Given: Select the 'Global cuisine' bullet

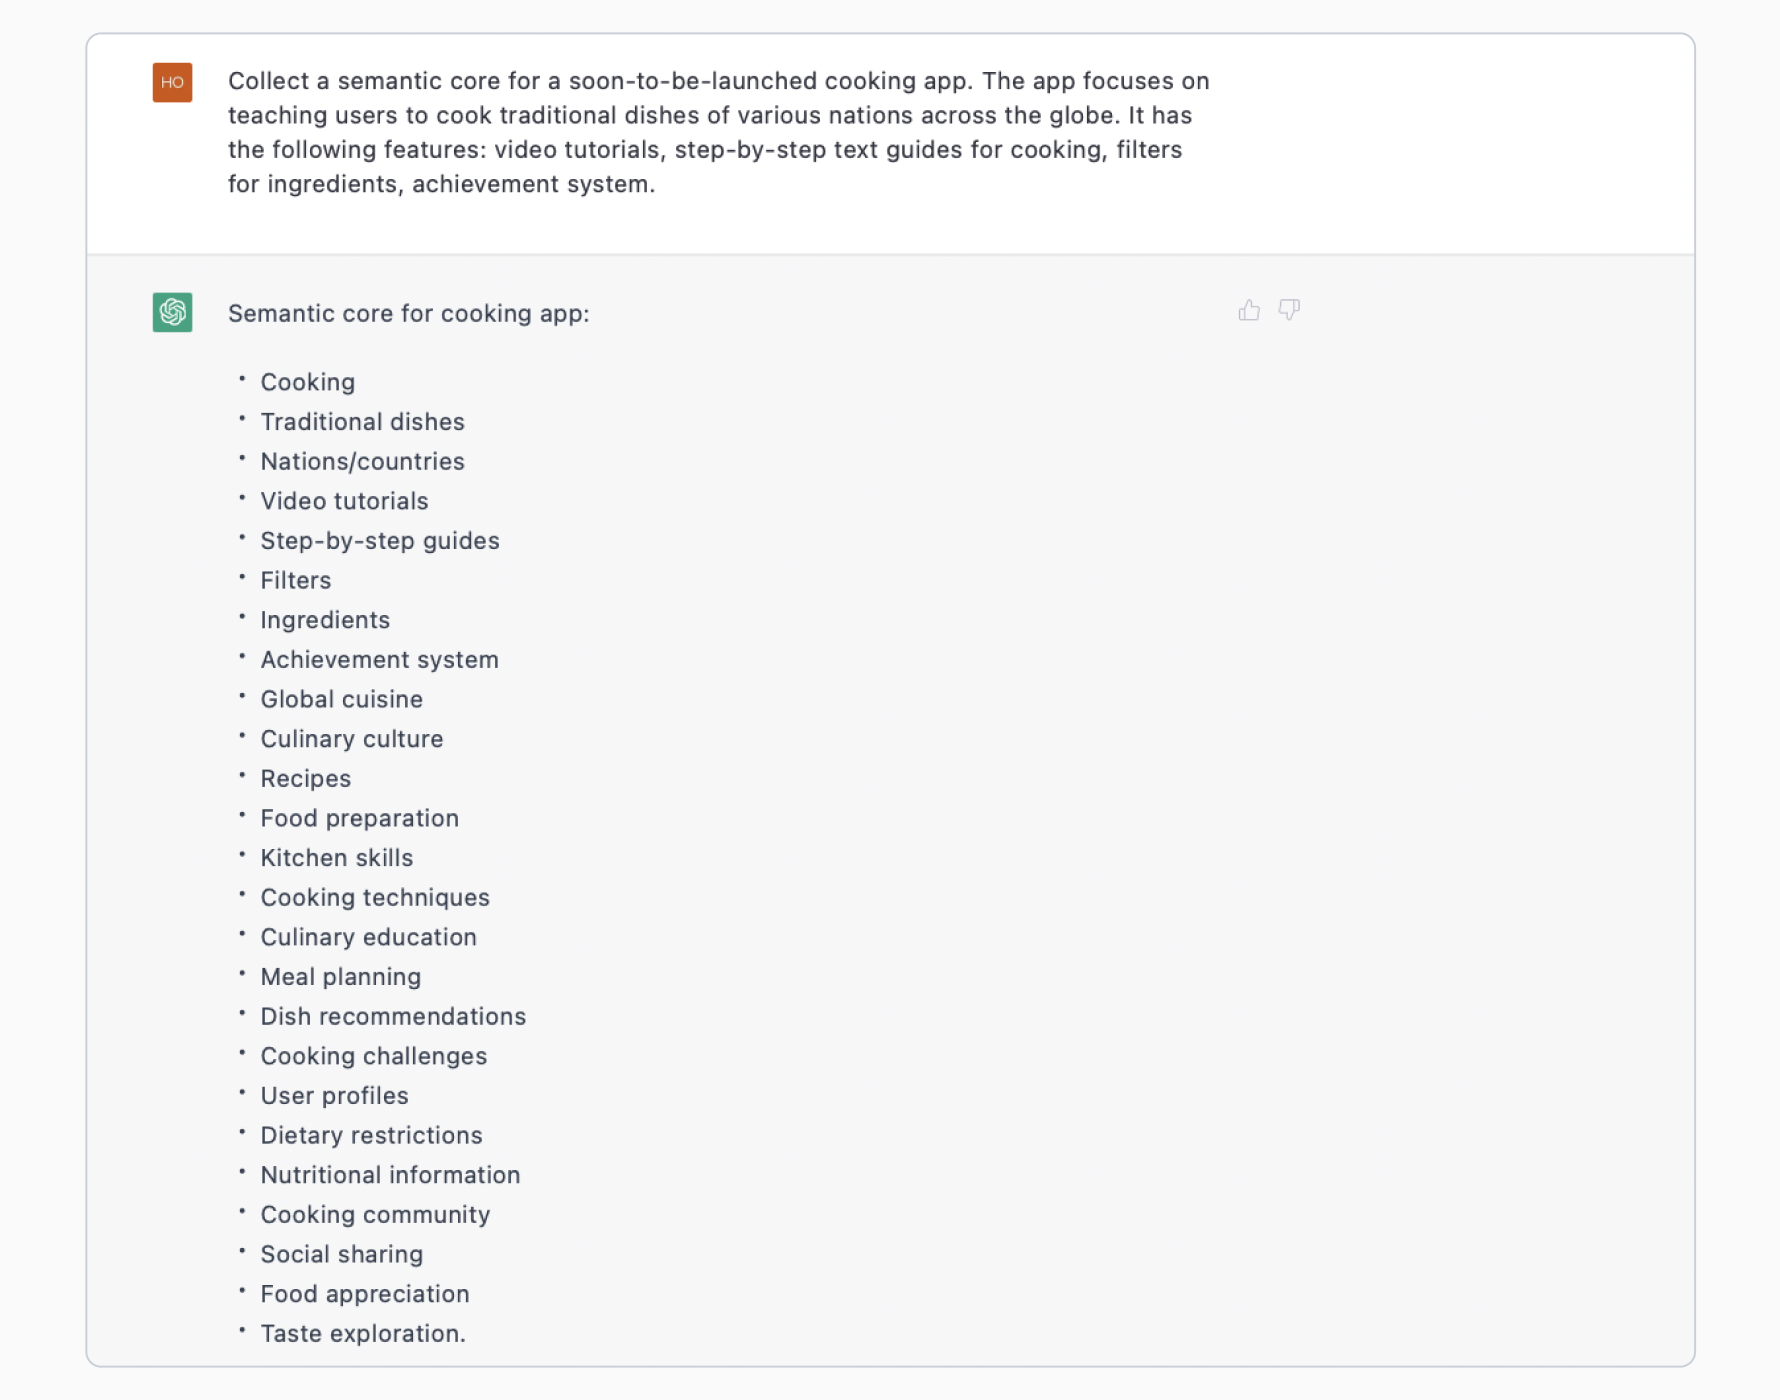Looking at the screenshot, I should click(341, 700).
